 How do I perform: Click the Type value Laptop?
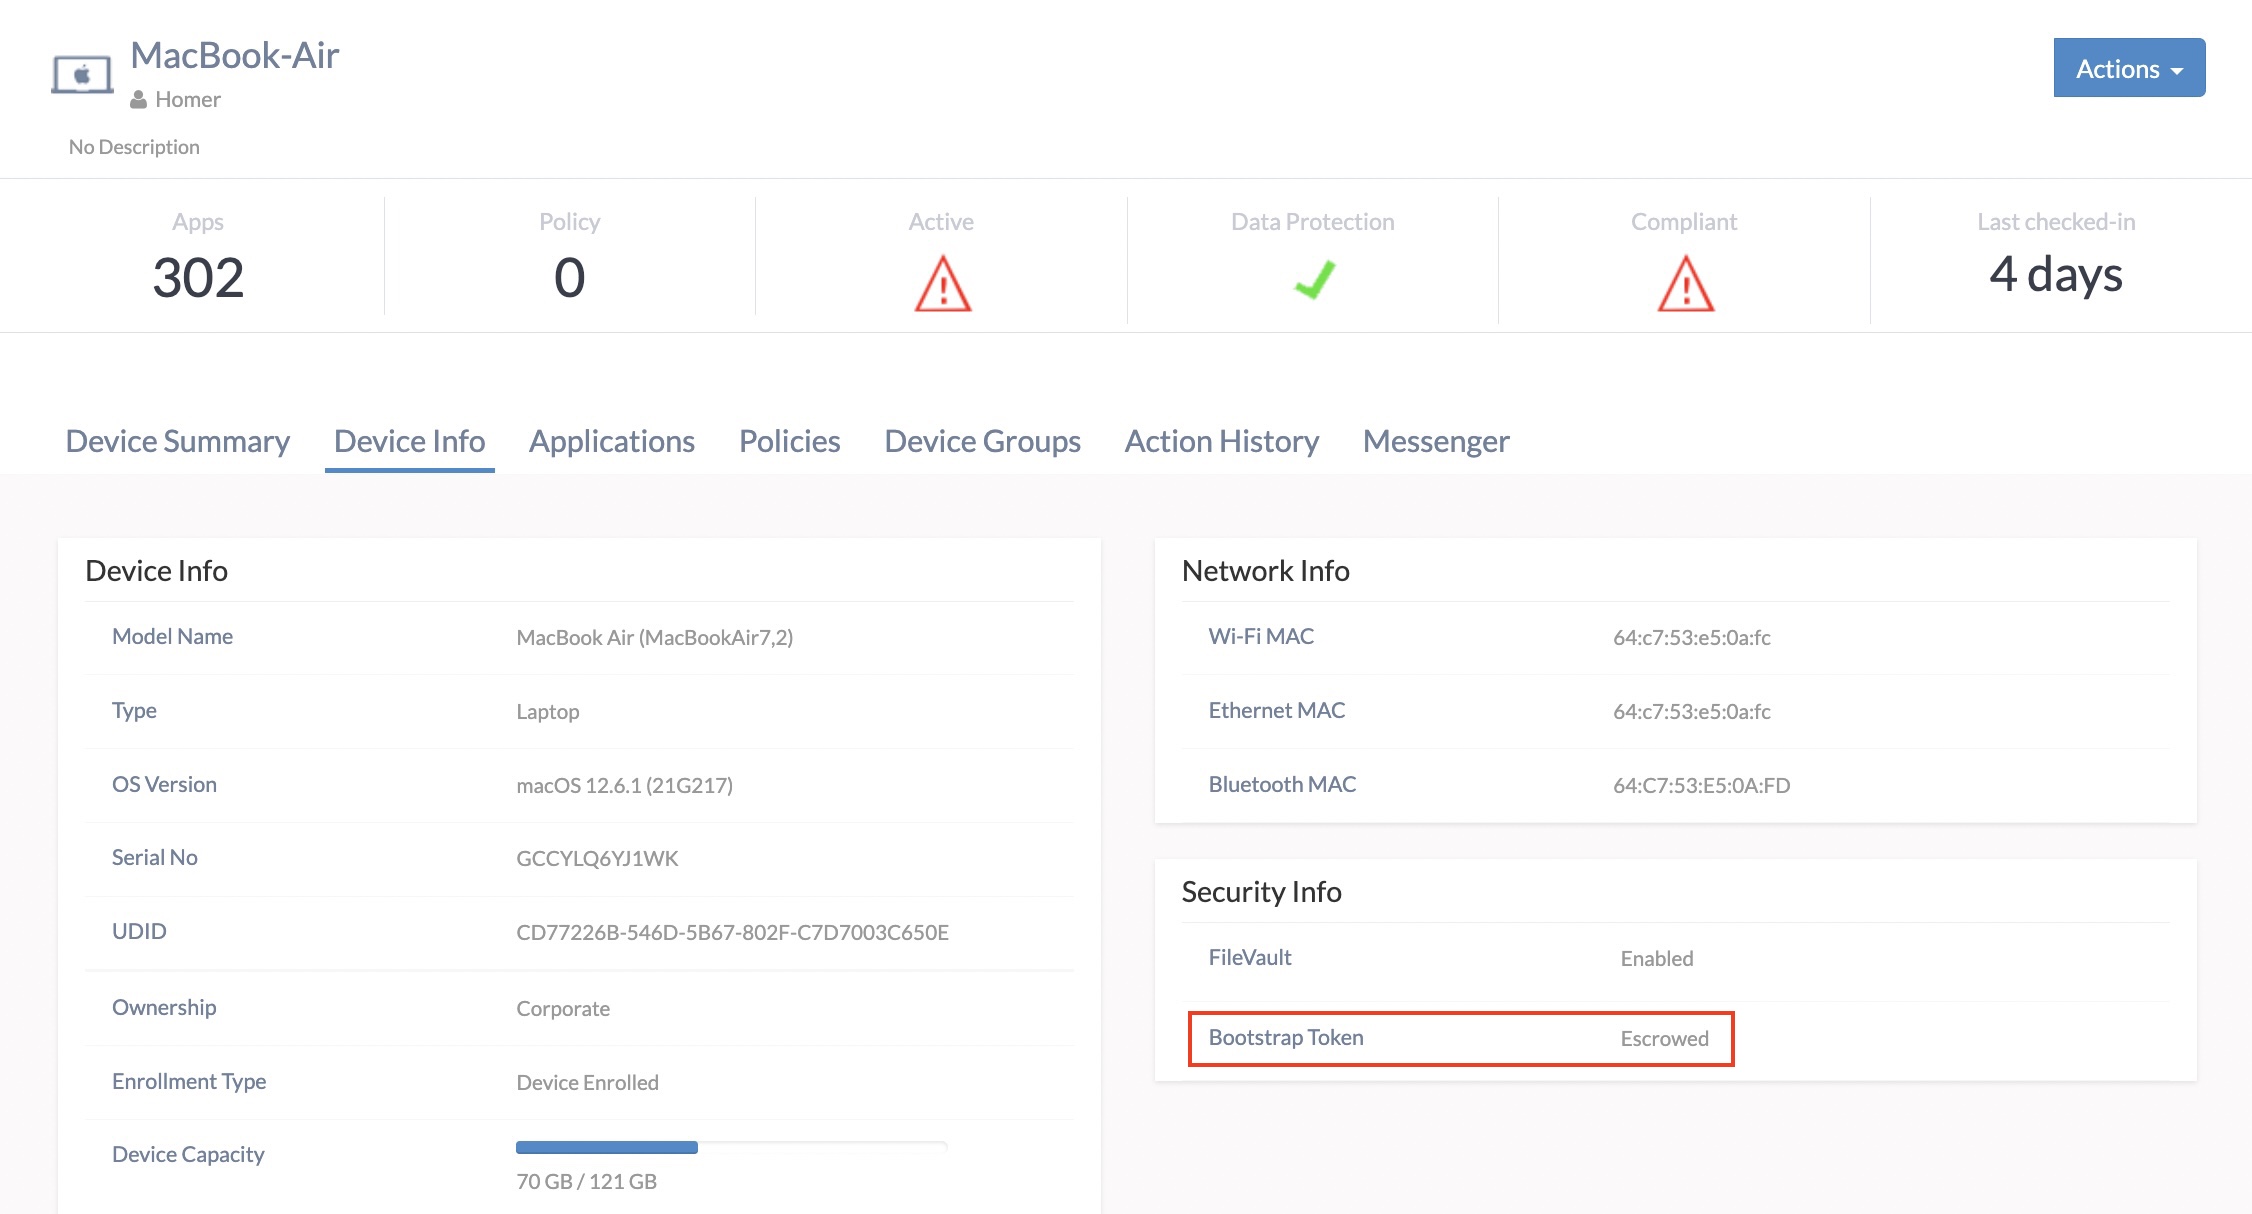point(548,712)
